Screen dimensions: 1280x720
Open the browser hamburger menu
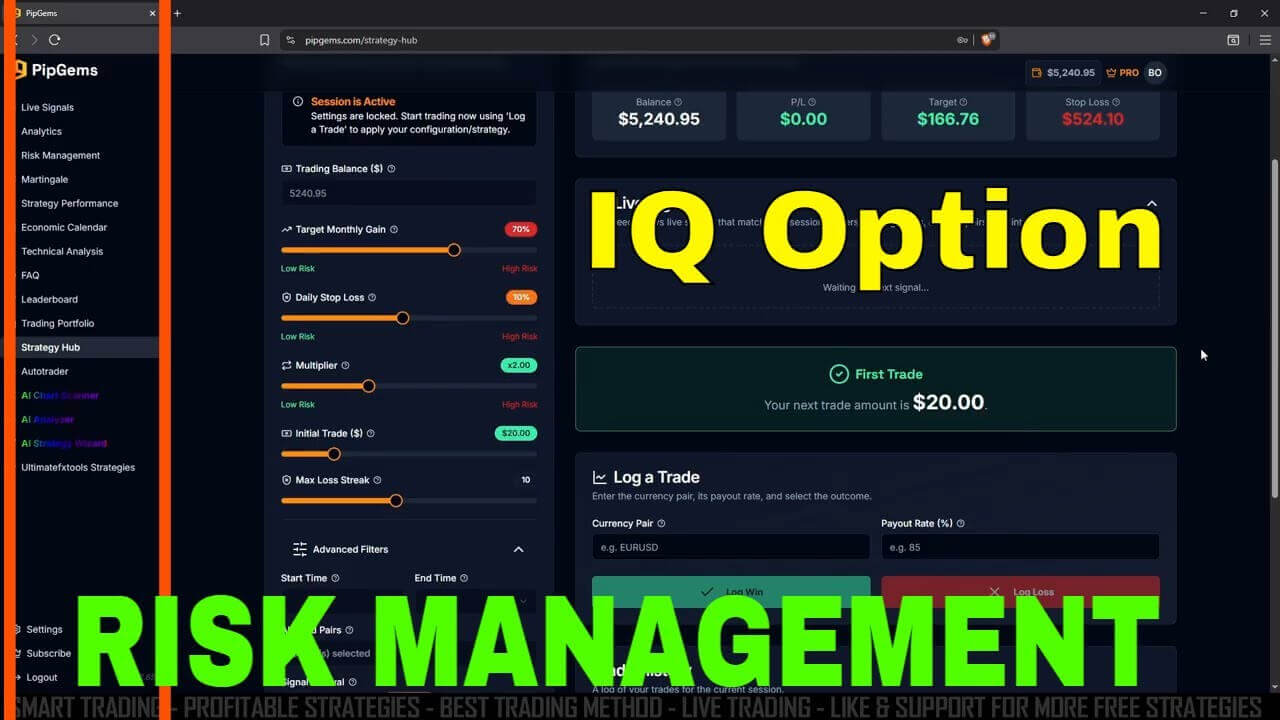pos(1265,40)
